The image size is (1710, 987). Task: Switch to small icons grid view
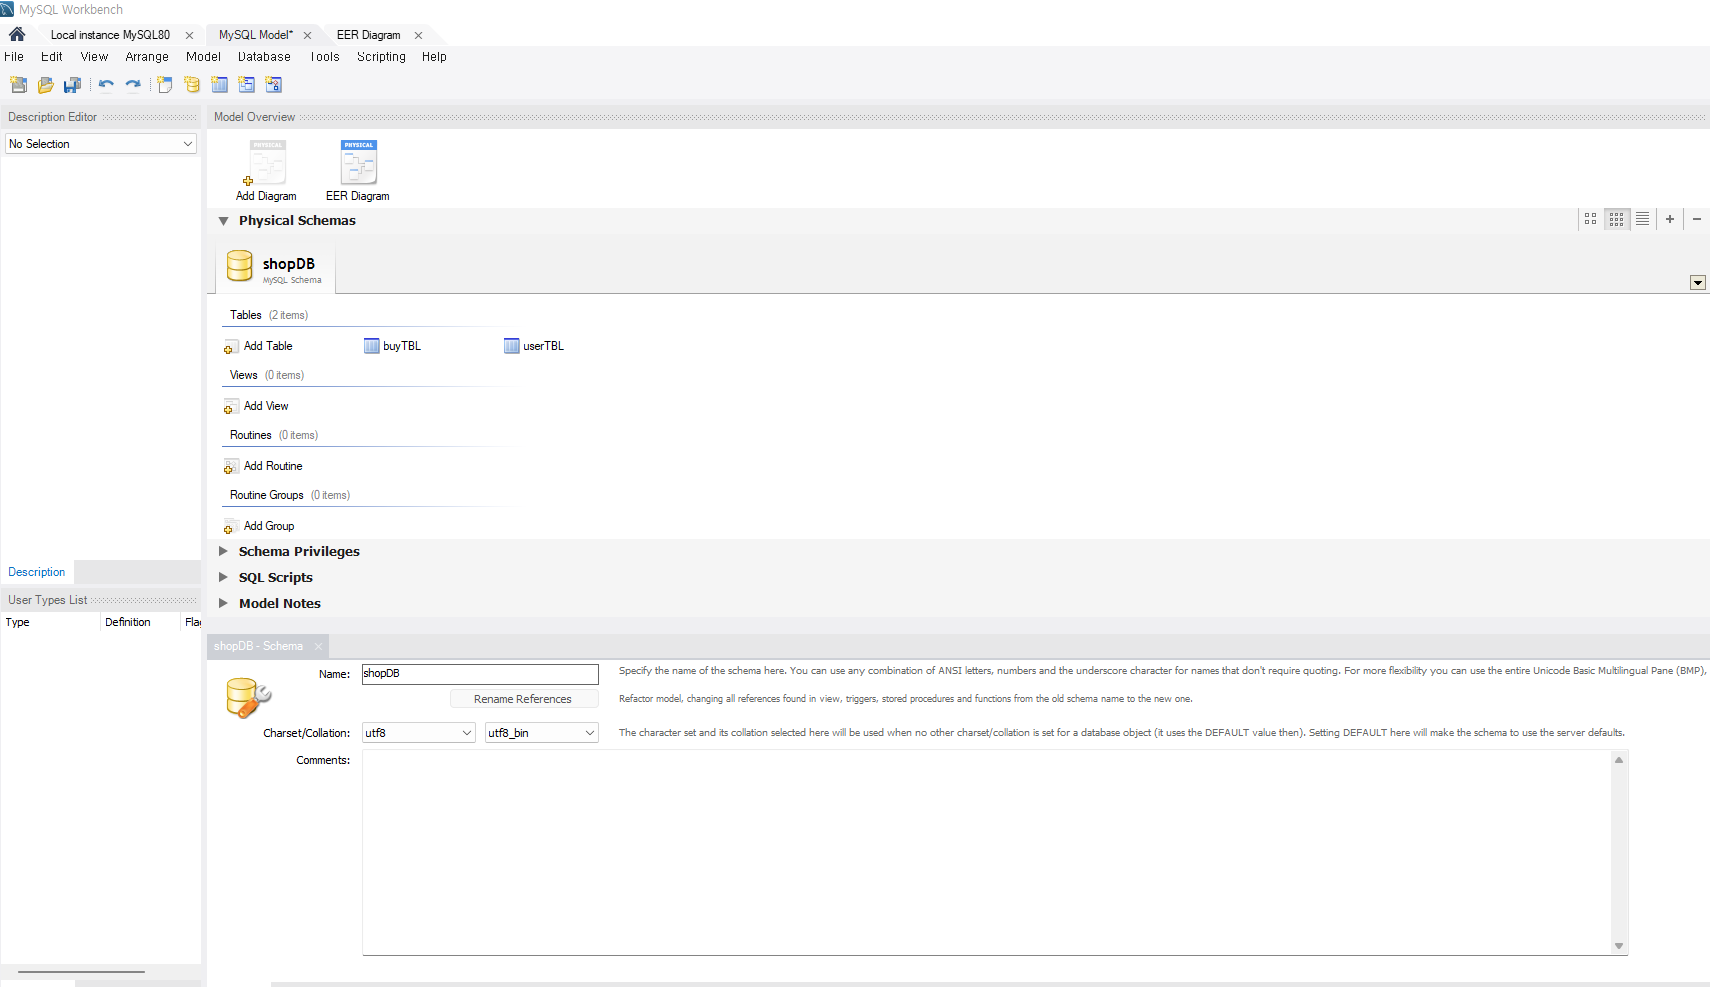(1616, 219)
